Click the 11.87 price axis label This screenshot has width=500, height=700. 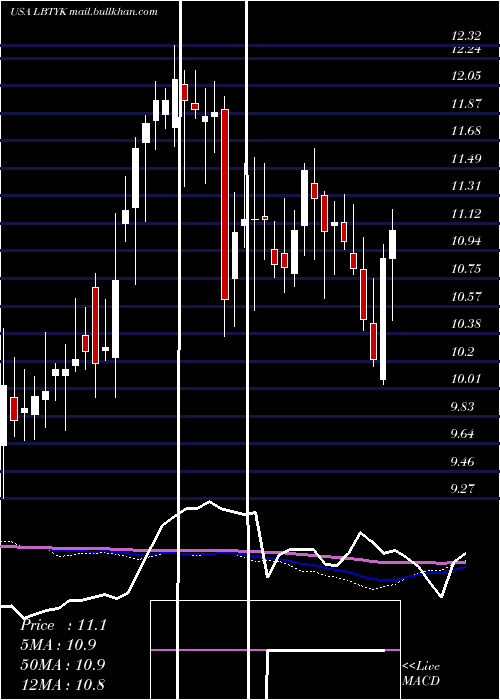pos(466,104)
